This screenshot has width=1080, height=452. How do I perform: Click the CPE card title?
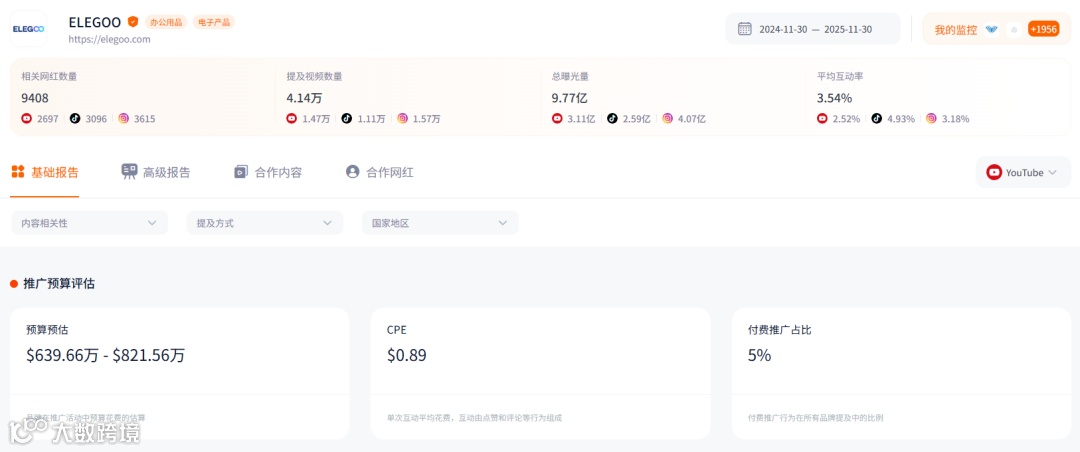coord(397,330)
